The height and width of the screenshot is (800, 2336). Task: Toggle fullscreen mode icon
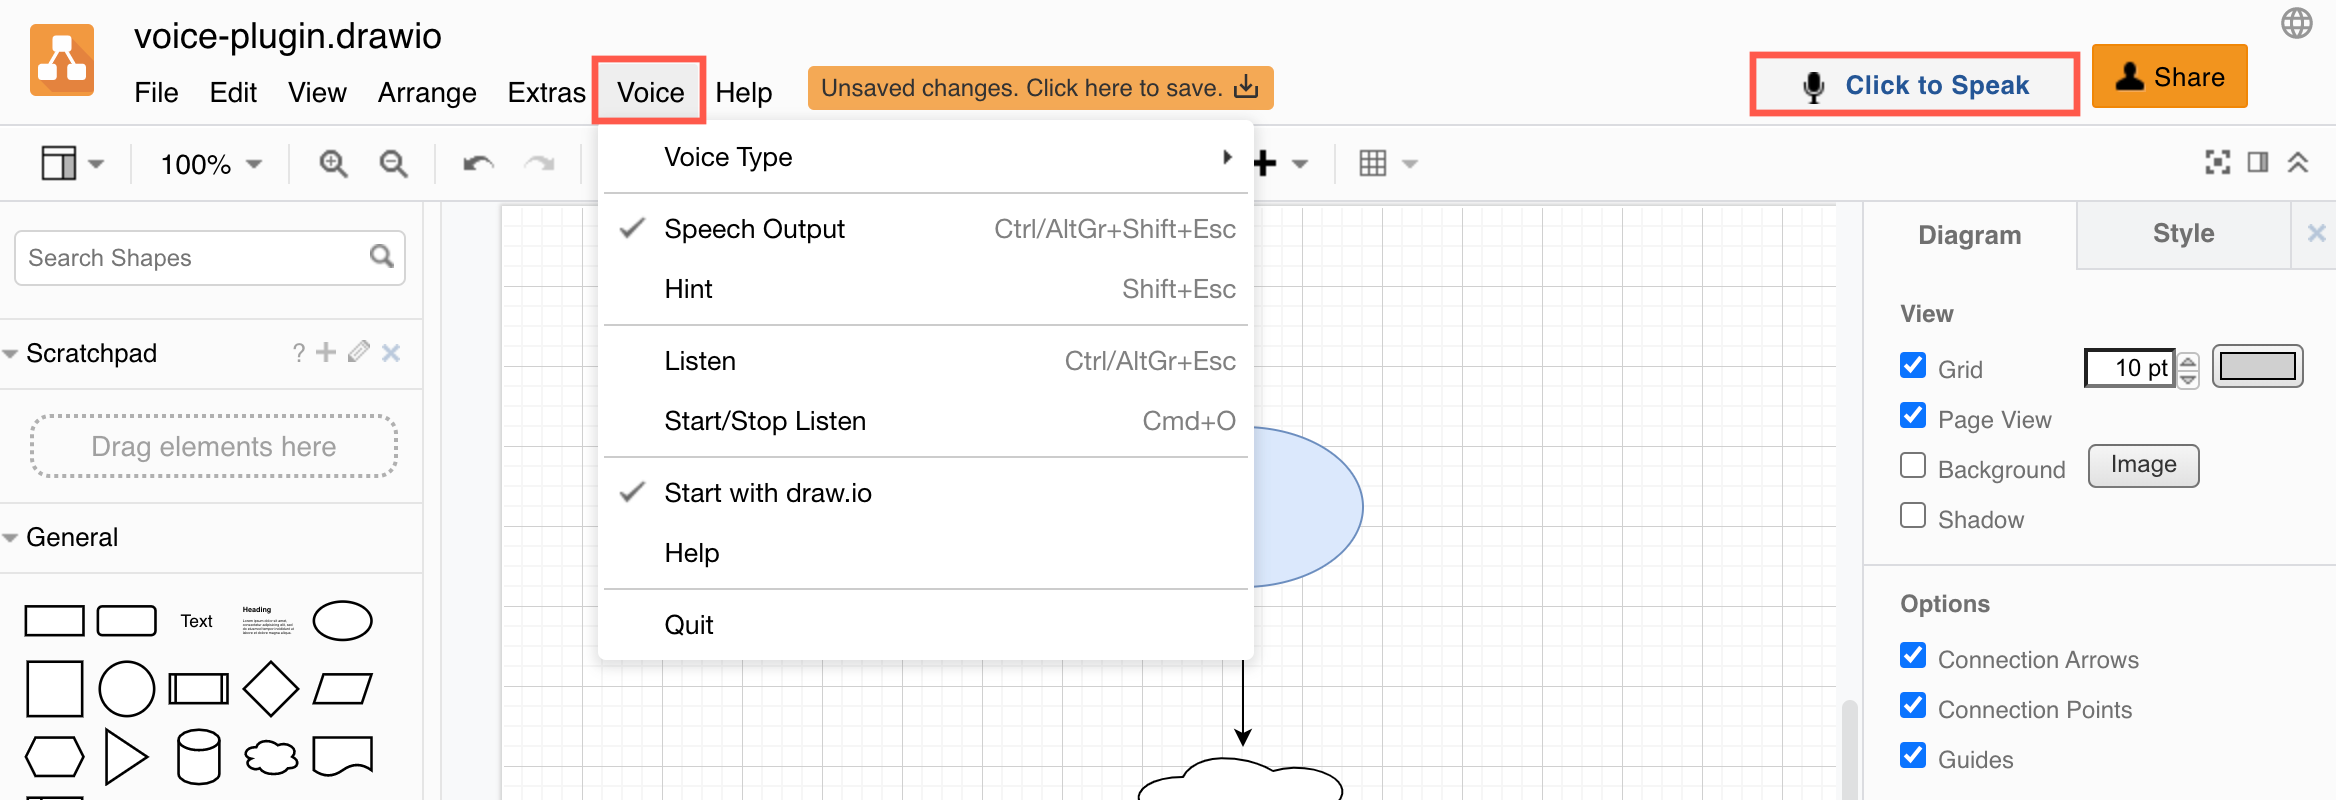[2218, 162]
